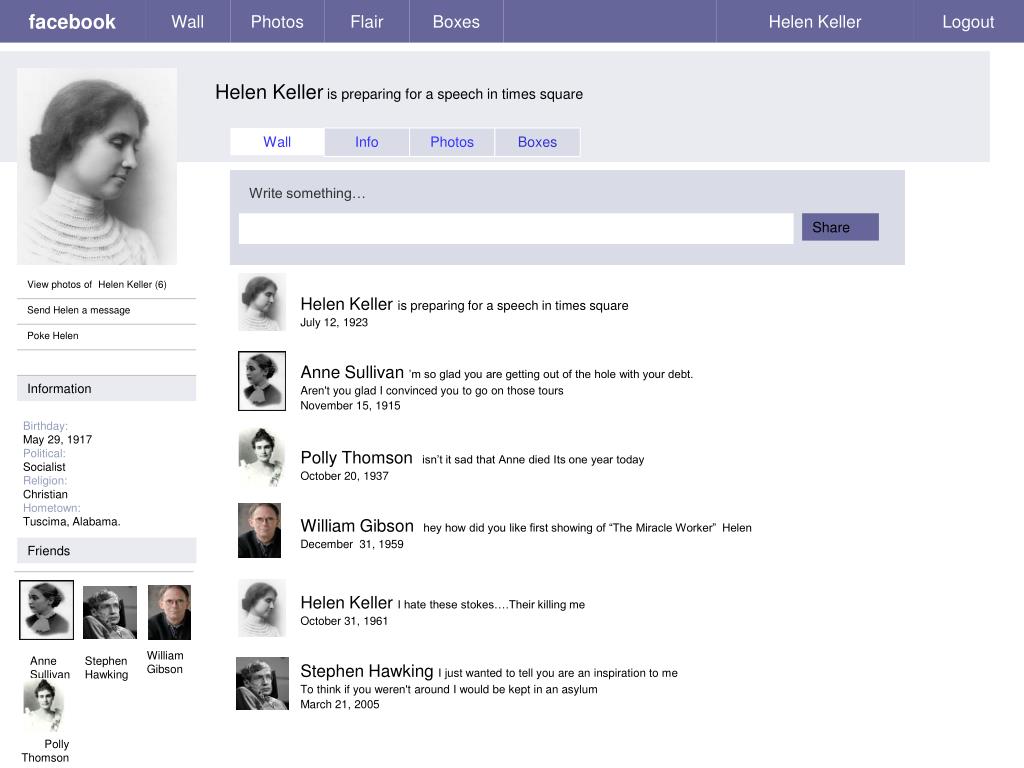
Task: Click Stephen Hawking's avatar on wall post
Action: [x=262, y=683]
